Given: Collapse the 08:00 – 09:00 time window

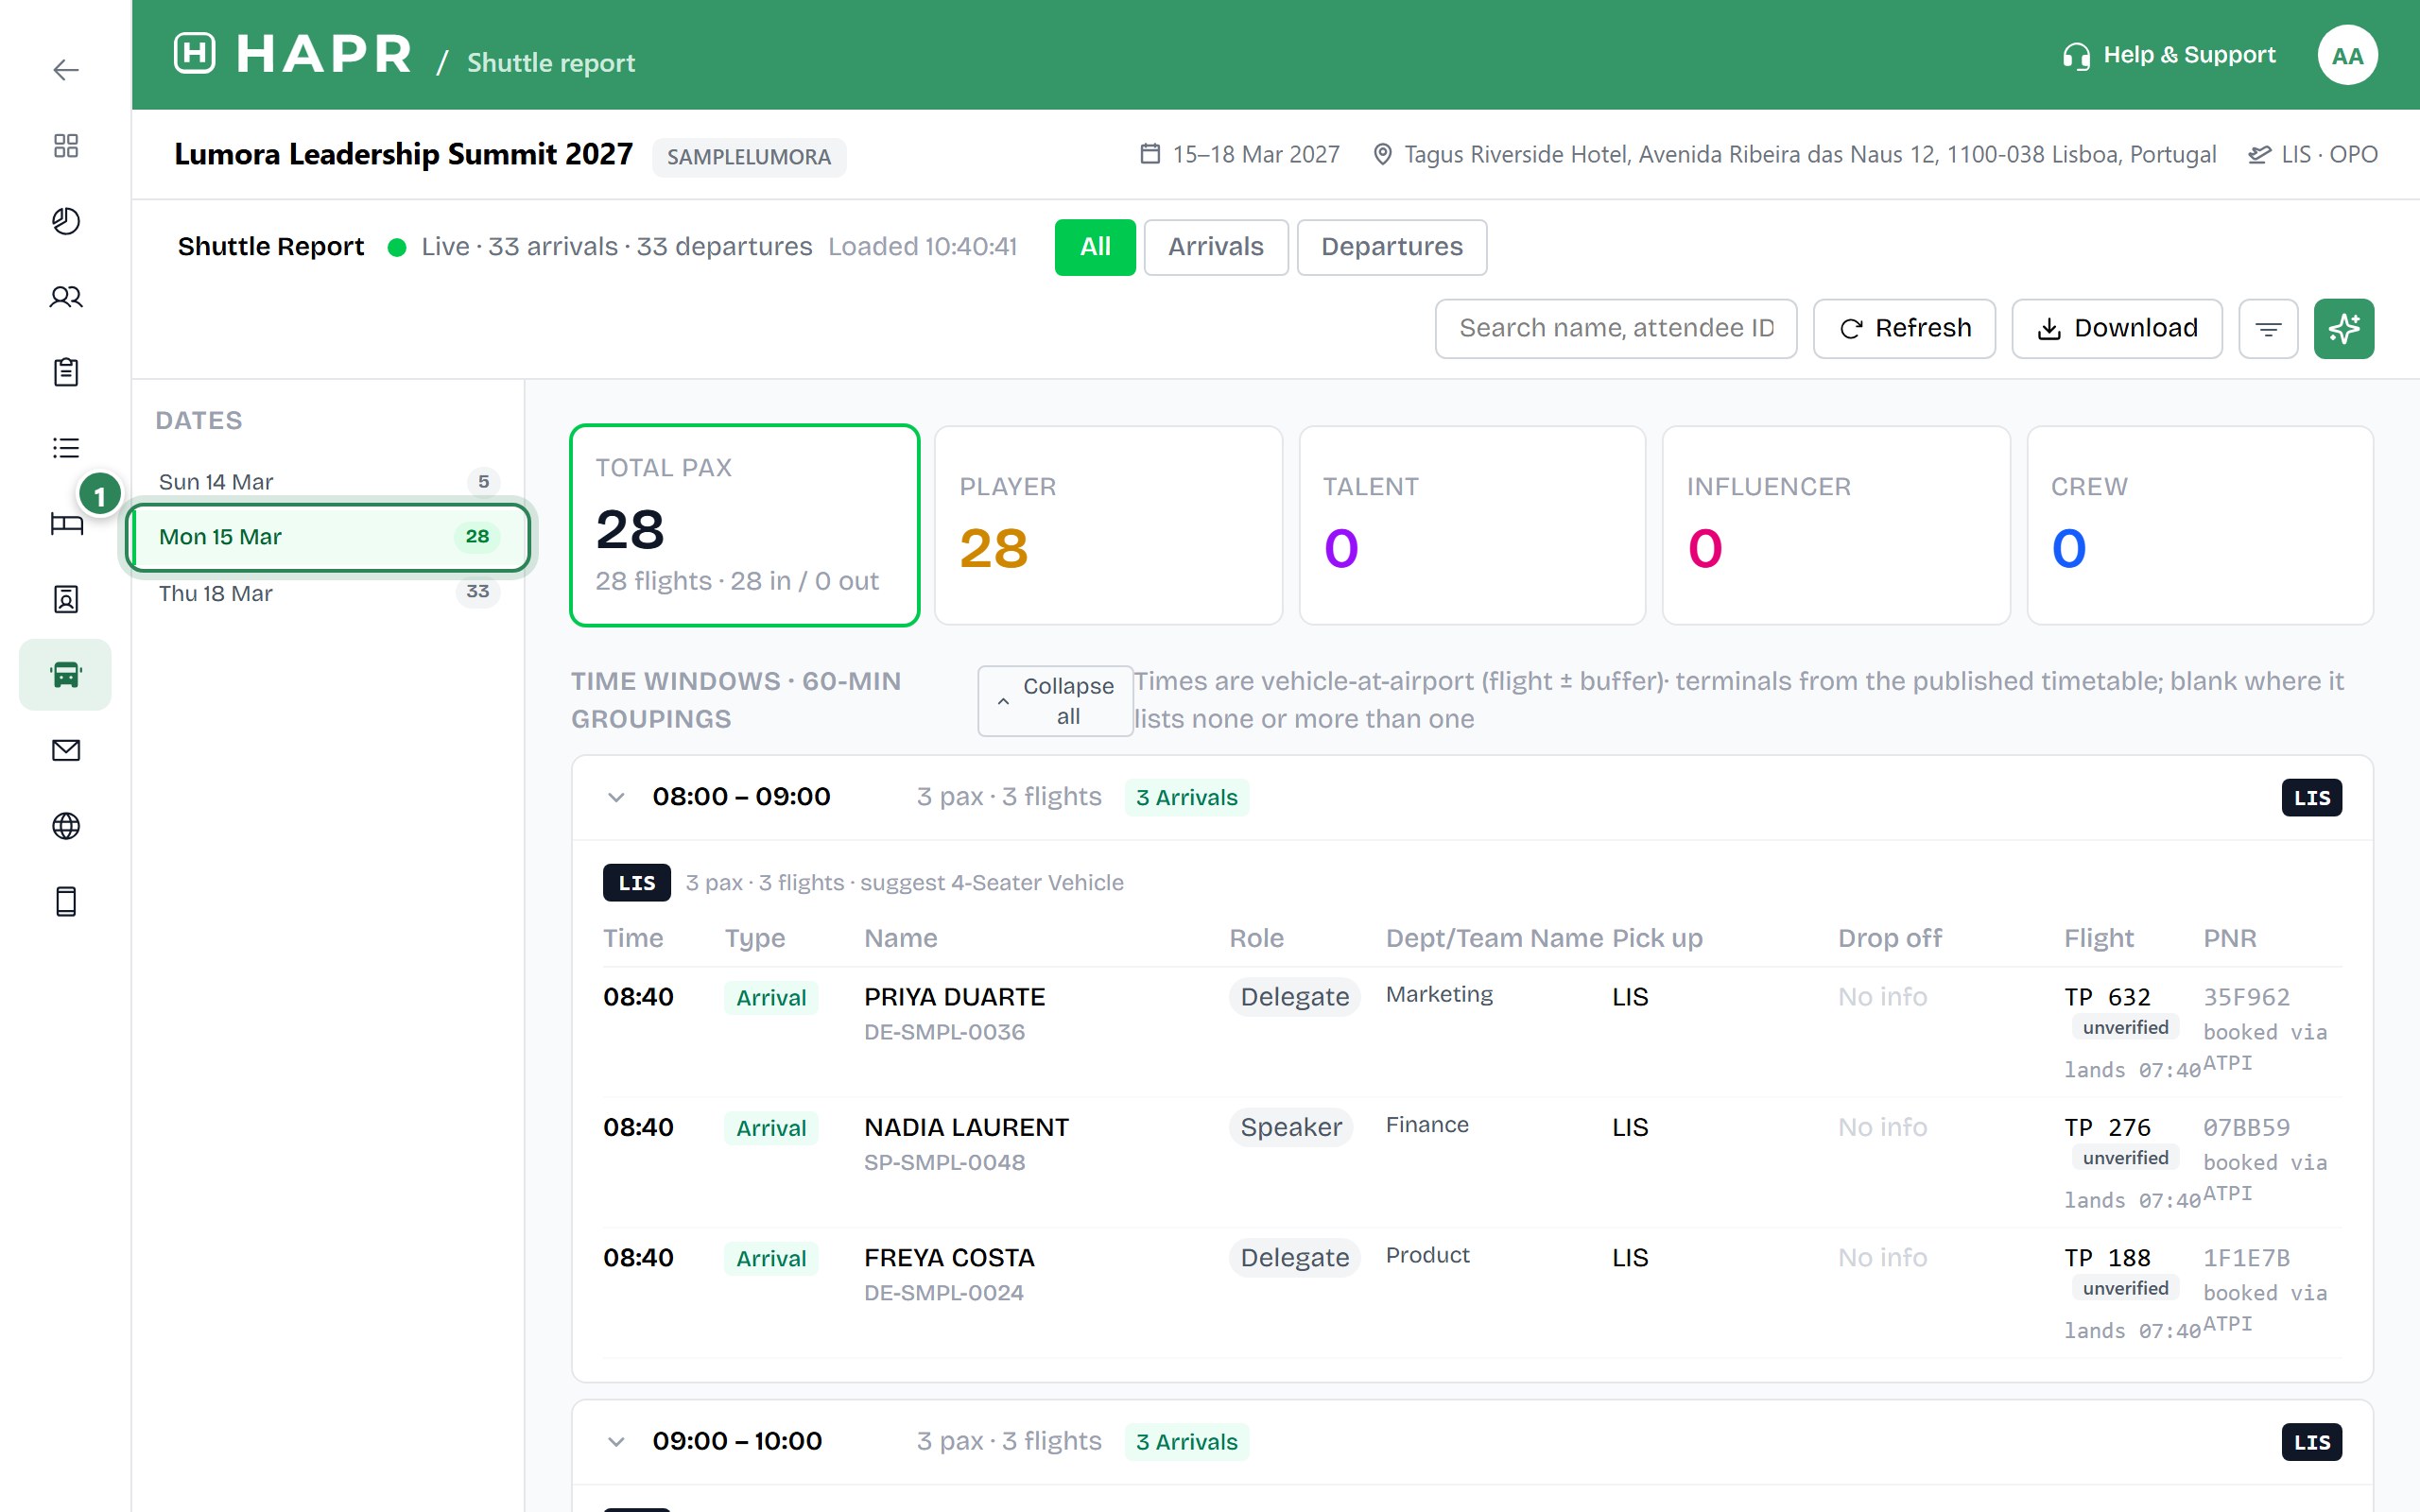Looking at the screenshot, I should pyautogui.click(x=616, y=797).
